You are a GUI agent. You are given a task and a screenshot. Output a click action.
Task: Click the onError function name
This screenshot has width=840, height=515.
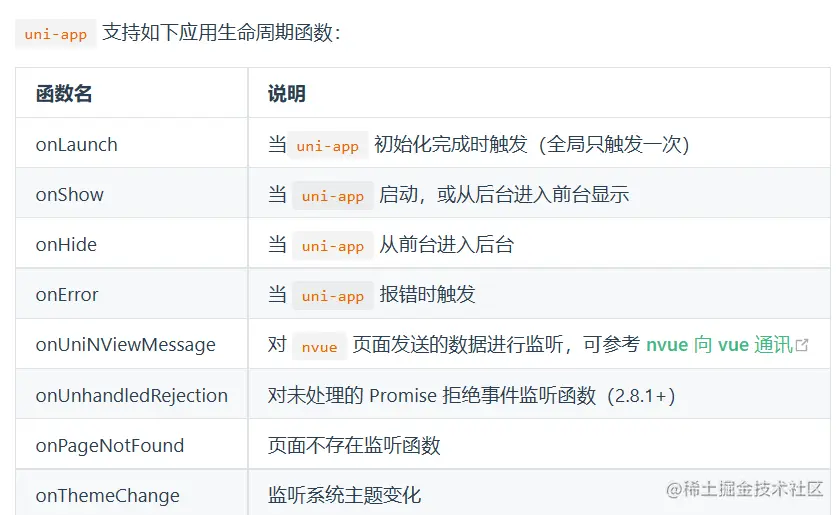[67, 294]
